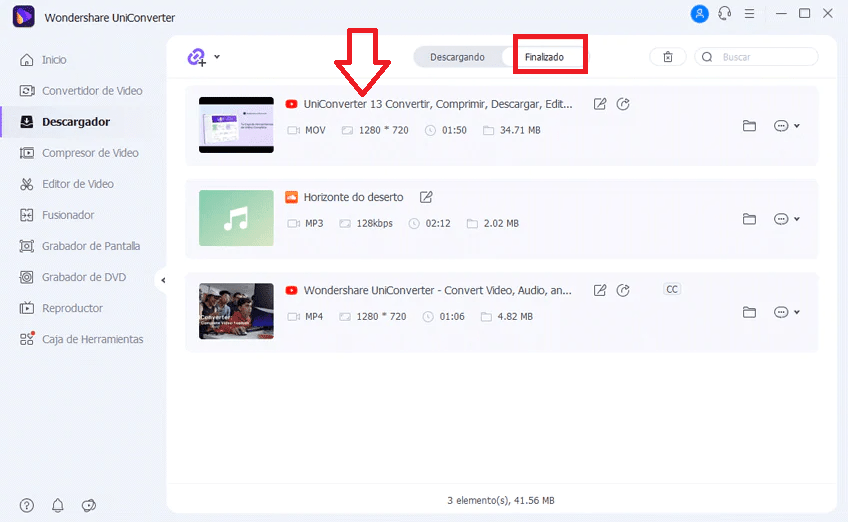848x522 pixels.
Task: Open the hamburger main menu
Action: (749, 14)
